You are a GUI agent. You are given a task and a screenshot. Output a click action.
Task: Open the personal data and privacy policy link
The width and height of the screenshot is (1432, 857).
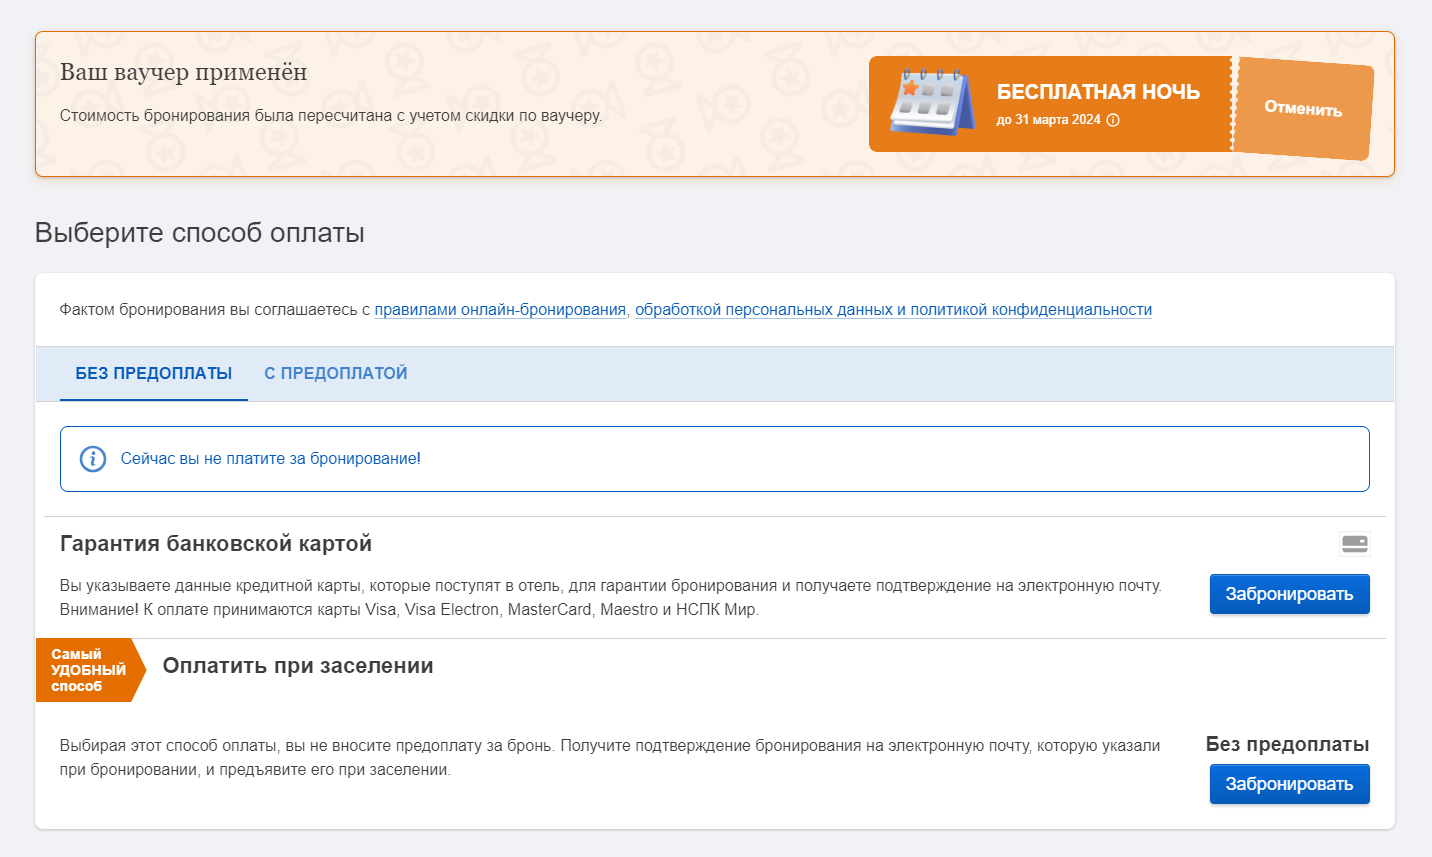click(x=893, y=310)
